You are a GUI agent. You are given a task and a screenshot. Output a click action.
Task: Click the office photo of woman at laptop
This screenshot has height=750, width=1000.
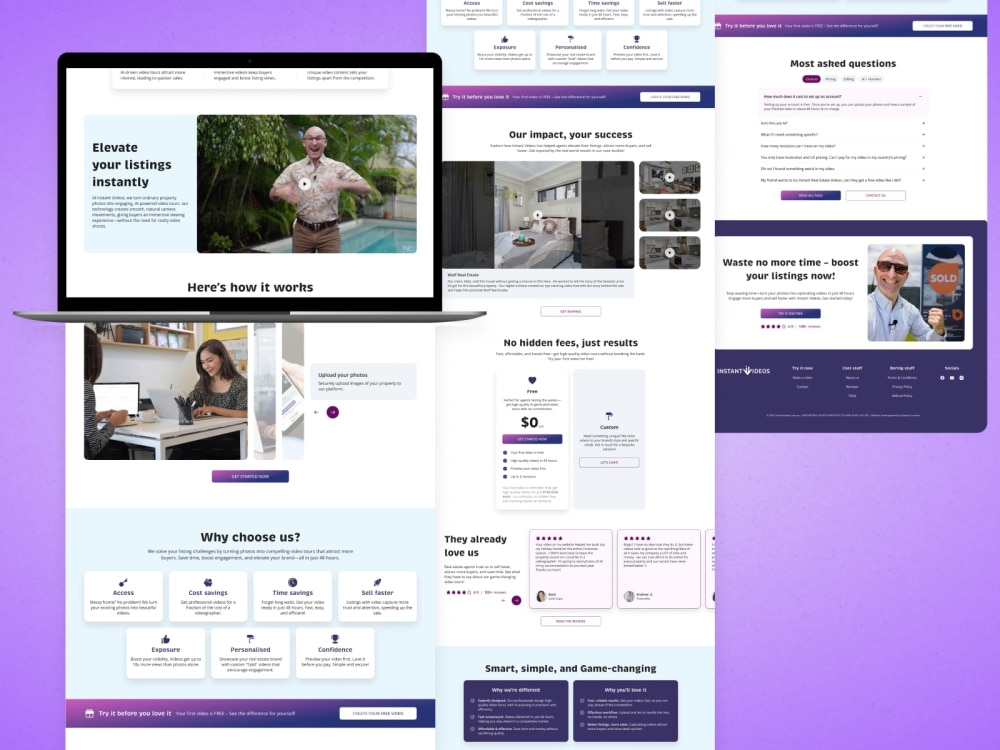[166, 391]
